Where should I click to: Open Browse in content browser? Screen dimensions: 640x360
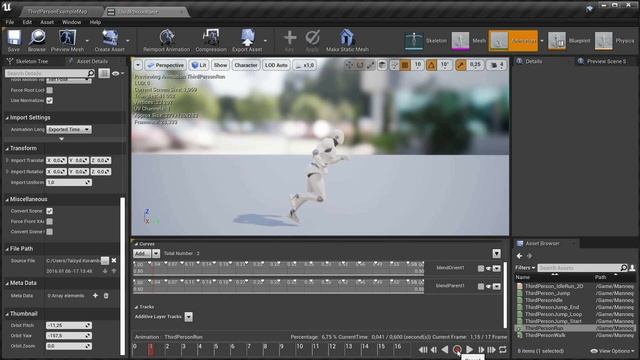[37, 40]
